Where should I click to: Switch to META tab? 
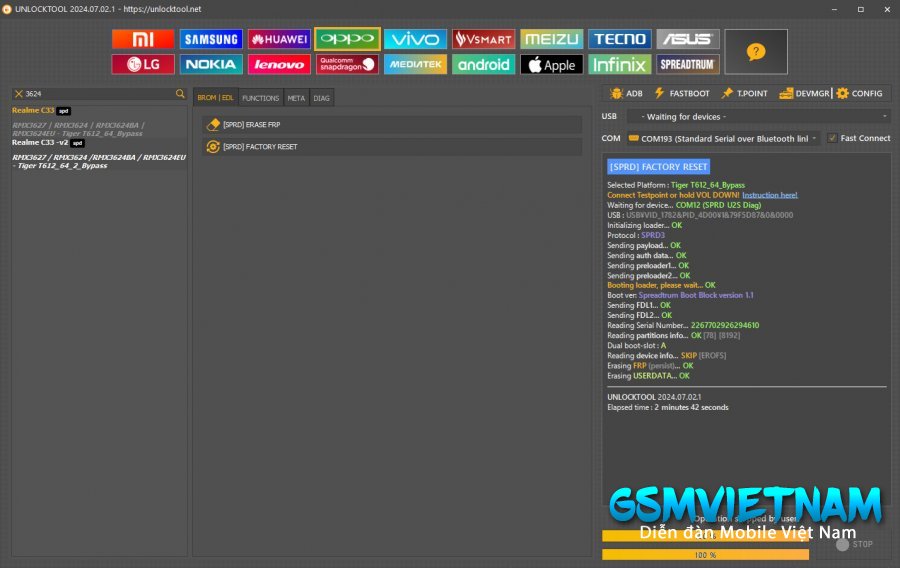click(296, 98)
